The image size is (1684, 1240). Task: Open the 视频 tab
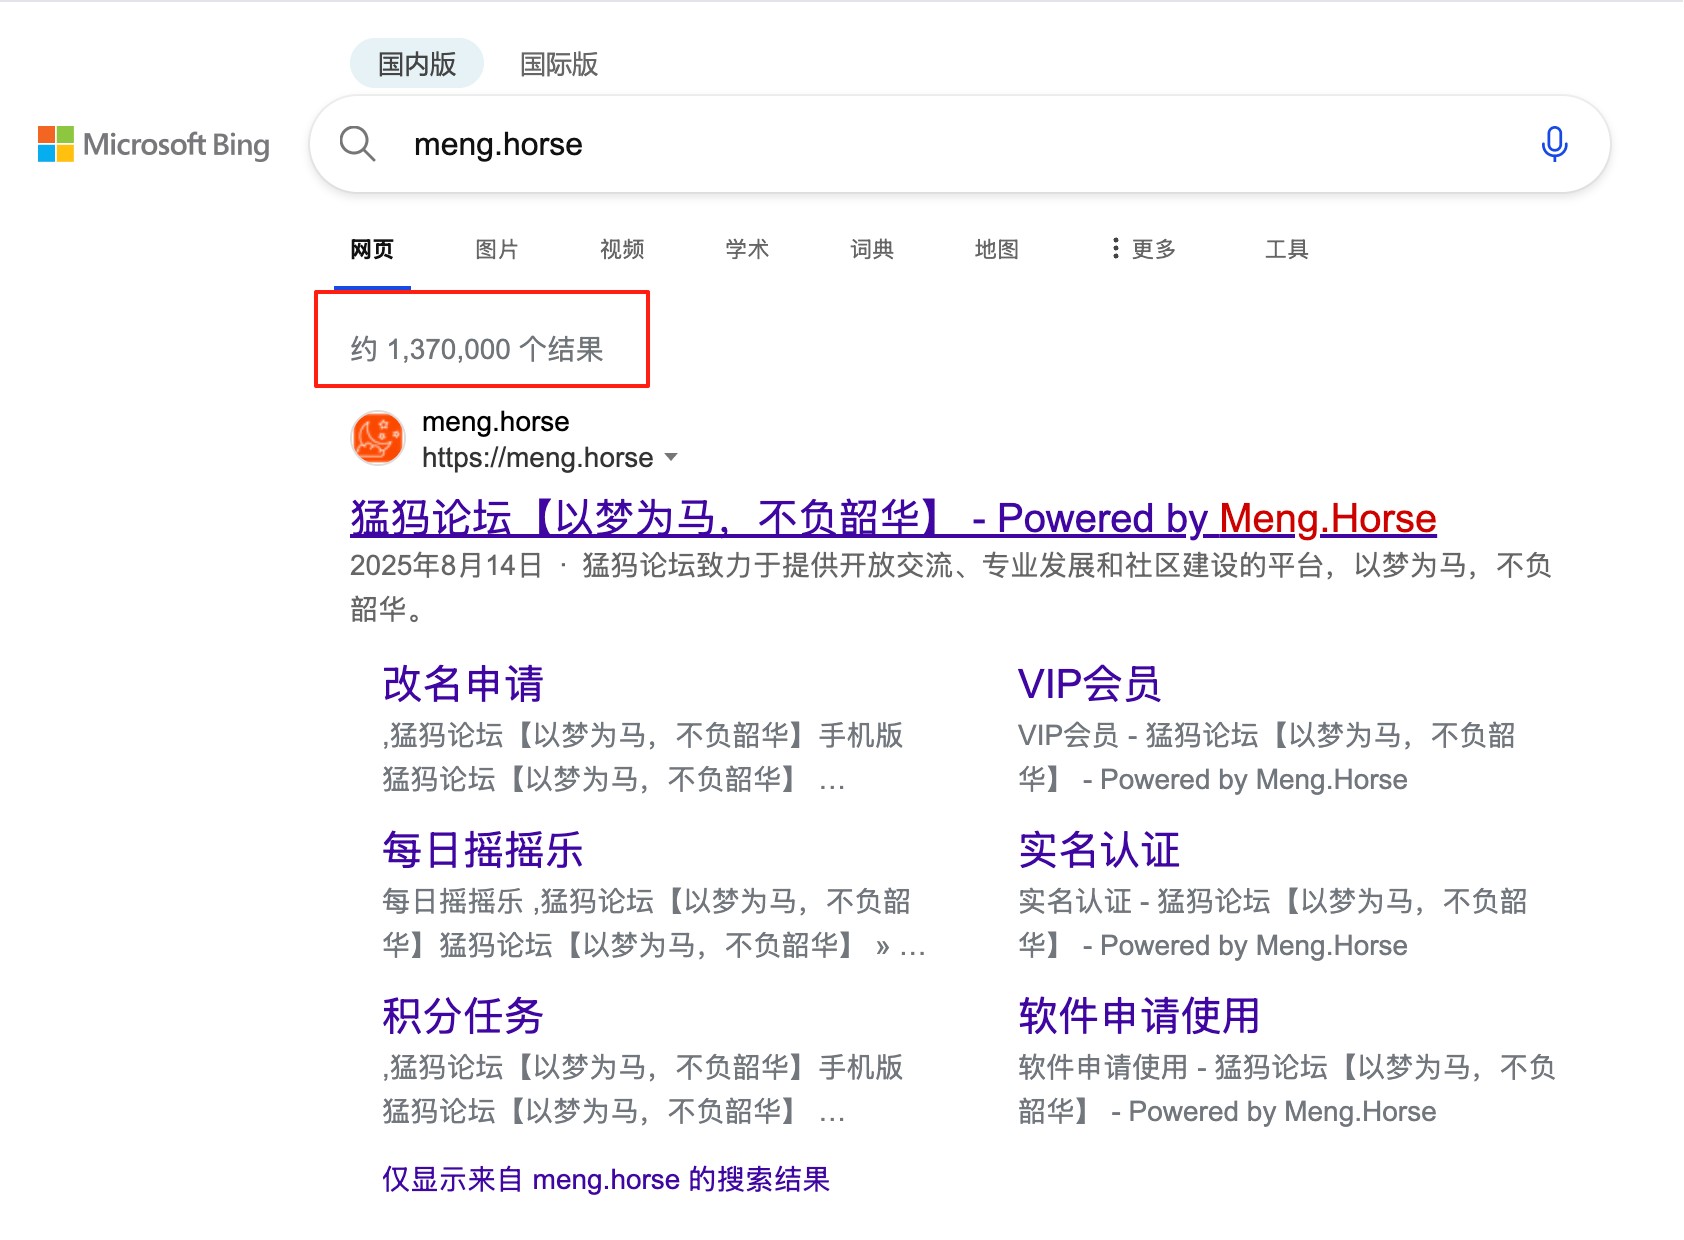point(622,249)
